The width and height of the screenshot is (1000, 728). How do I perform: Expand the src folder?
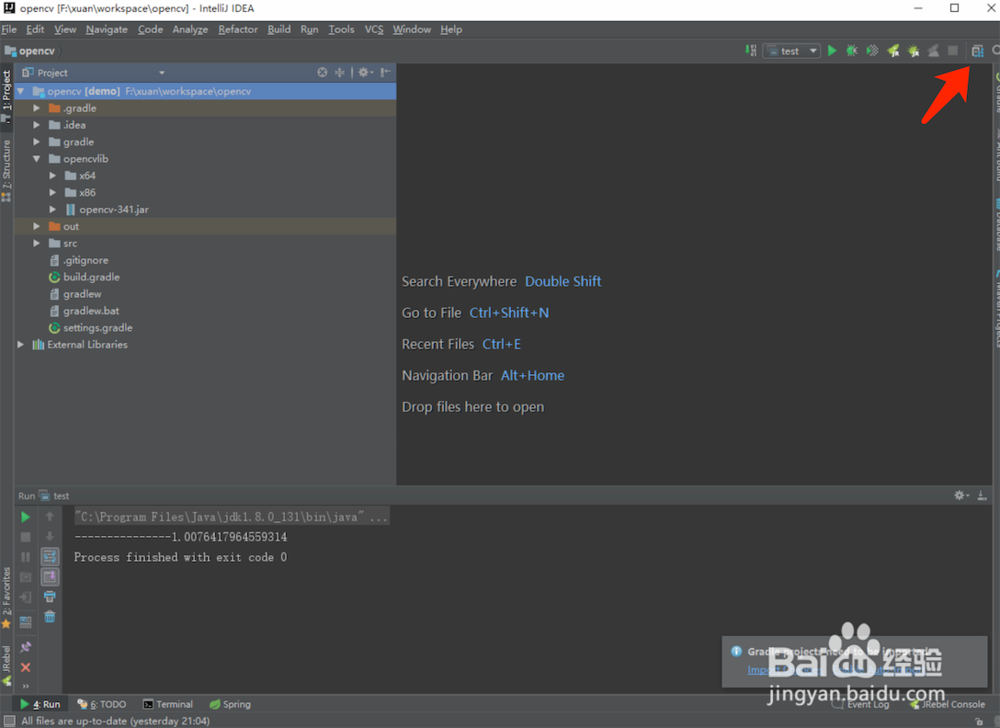(36, 244)
